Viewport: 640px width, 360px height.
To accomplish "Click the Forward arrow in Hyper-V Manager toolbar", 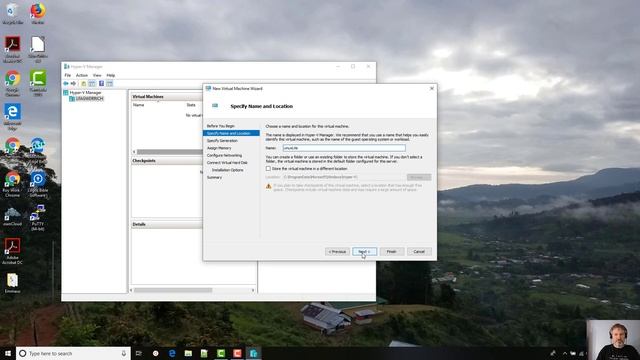I will pos(73,84).
